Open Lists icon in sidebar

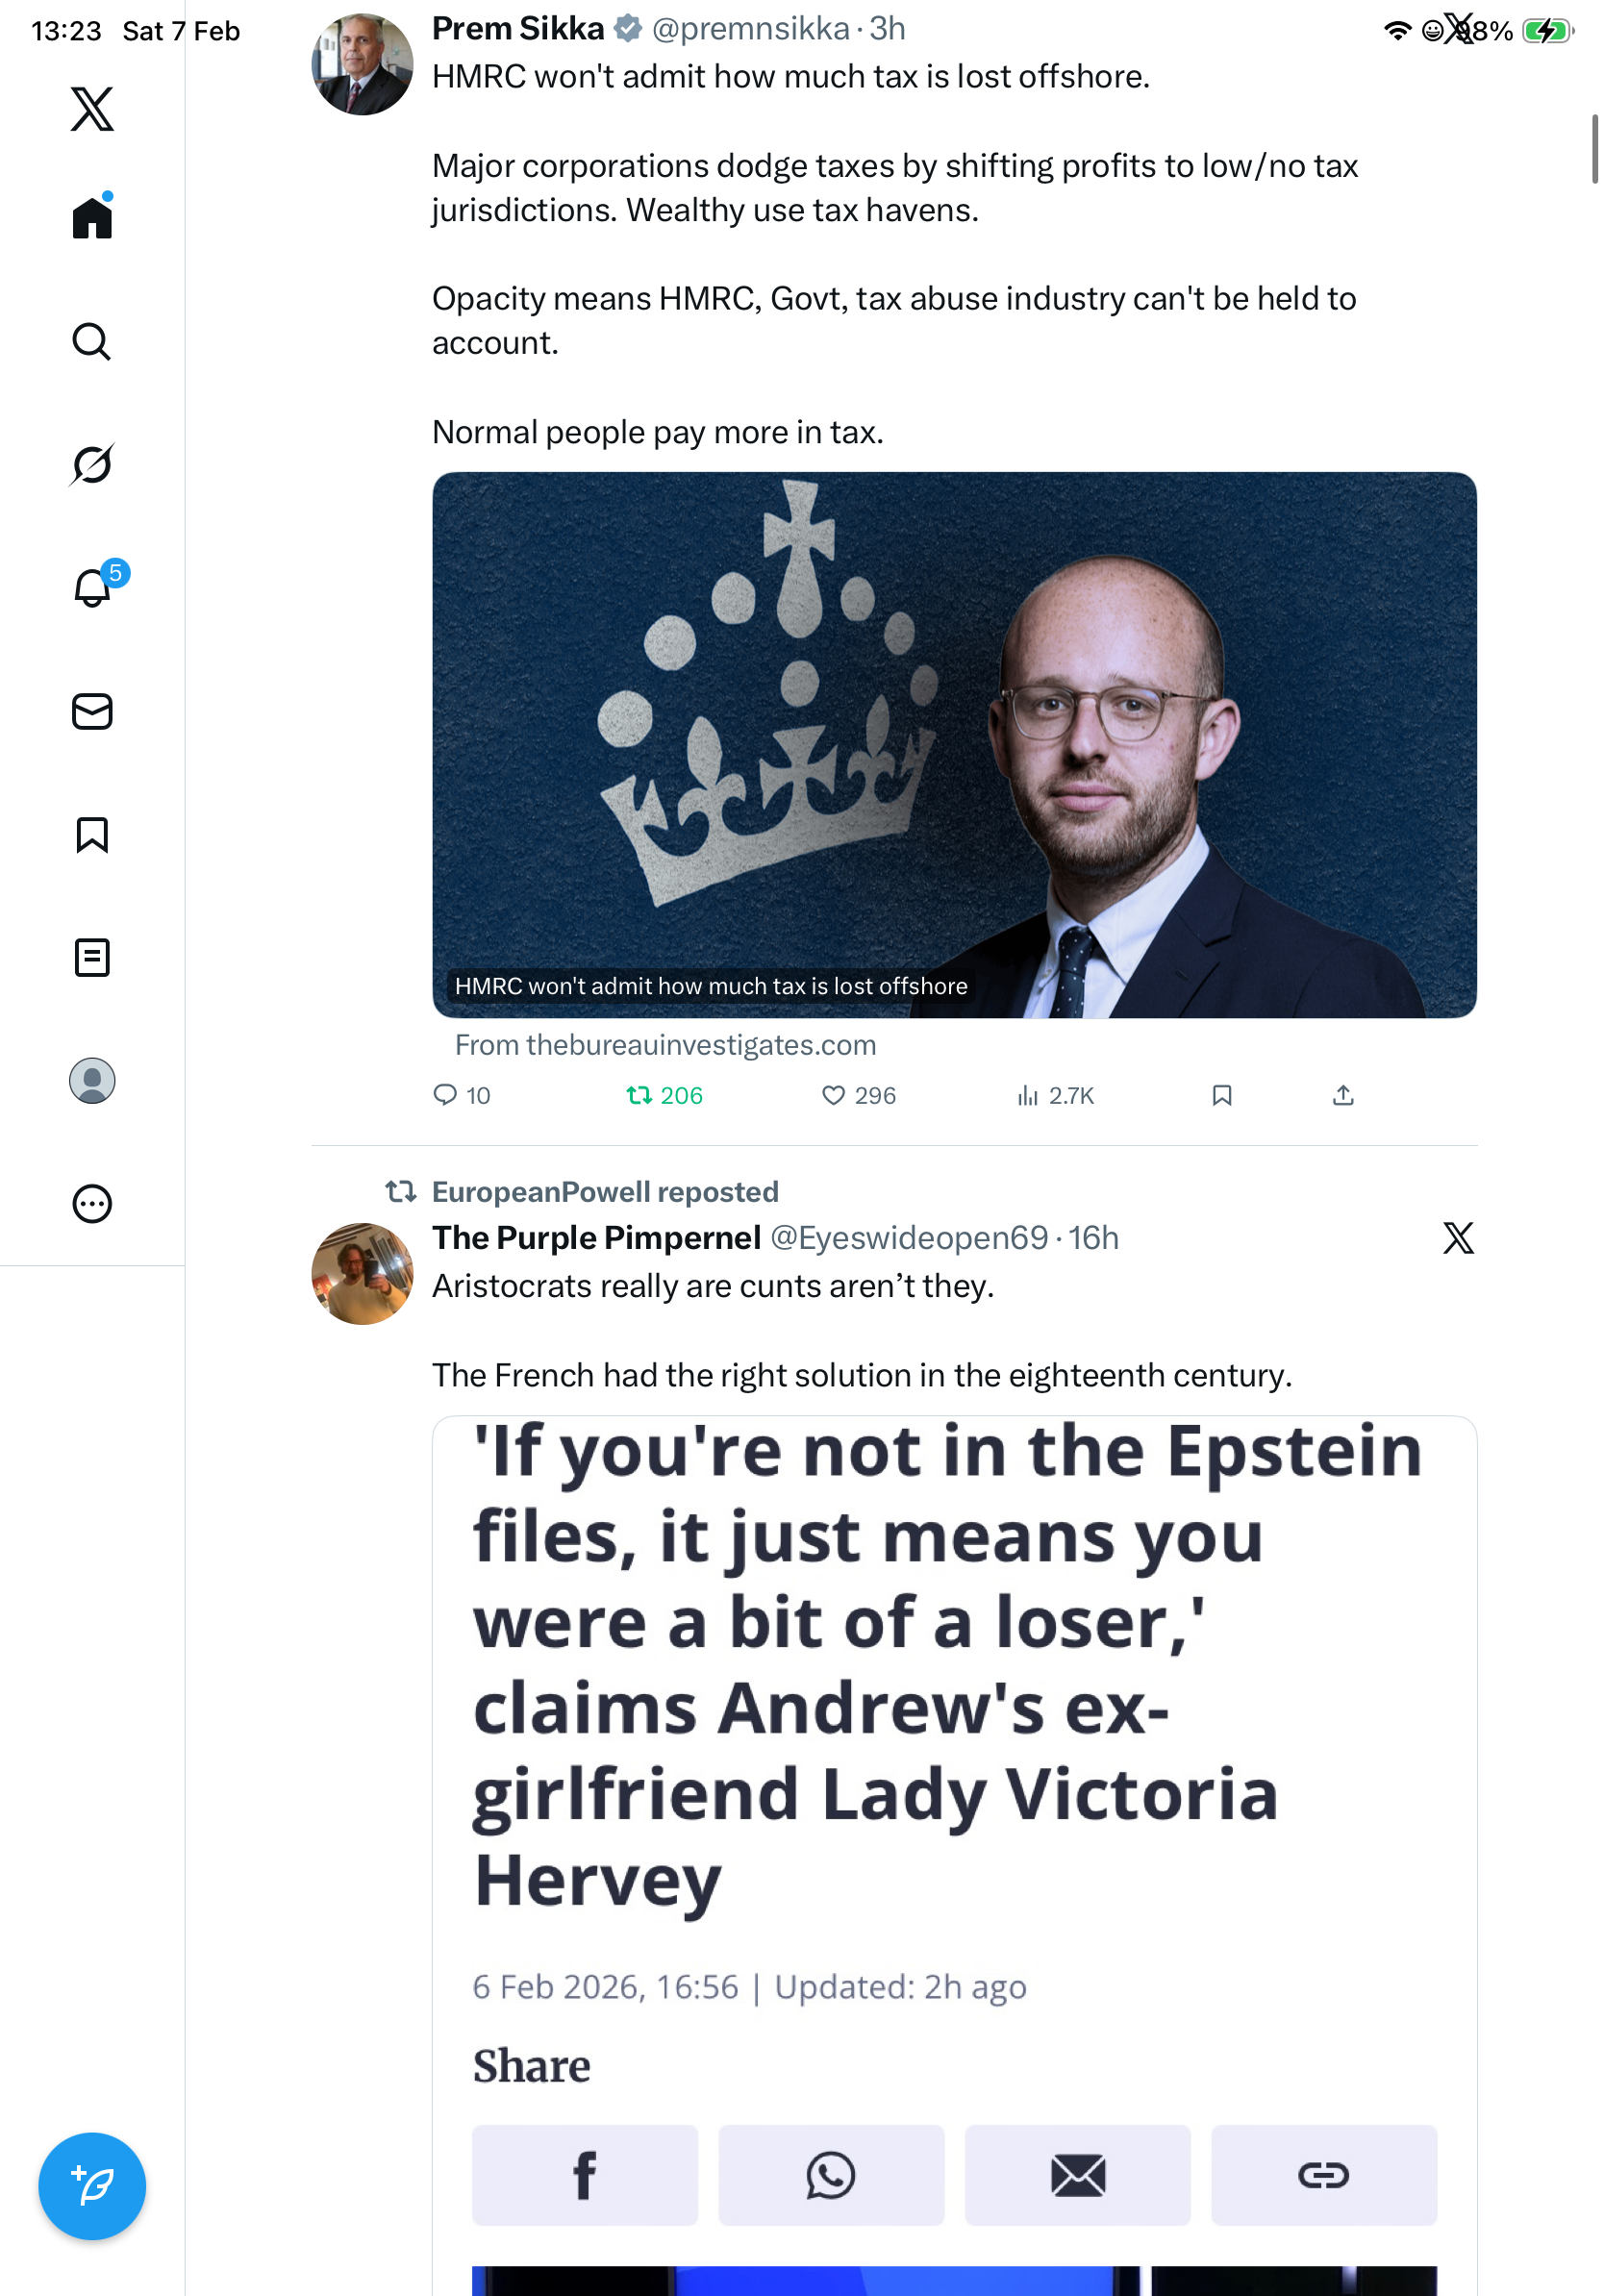coord(92,957)
